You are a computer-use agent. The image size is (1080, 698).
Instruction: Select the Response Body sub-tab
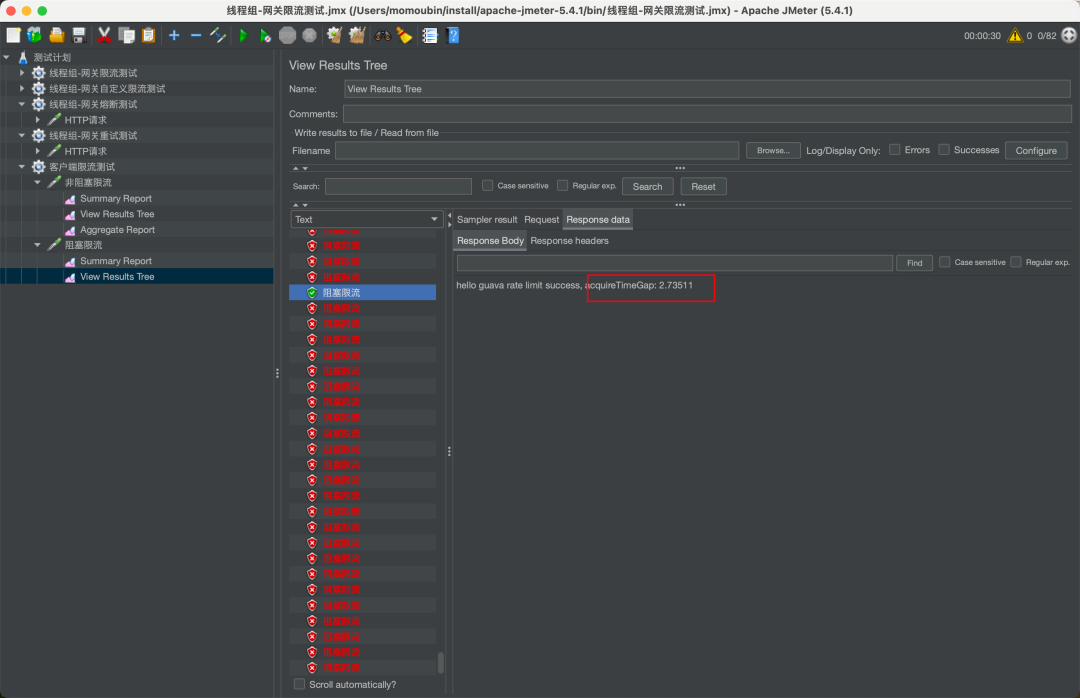(490, 240)
